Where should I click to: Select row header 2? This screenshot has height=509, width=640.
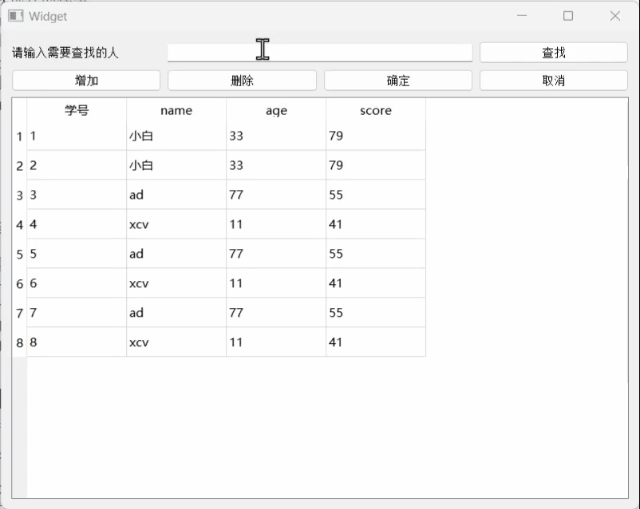pyautogui.click(x=20, y=165)
